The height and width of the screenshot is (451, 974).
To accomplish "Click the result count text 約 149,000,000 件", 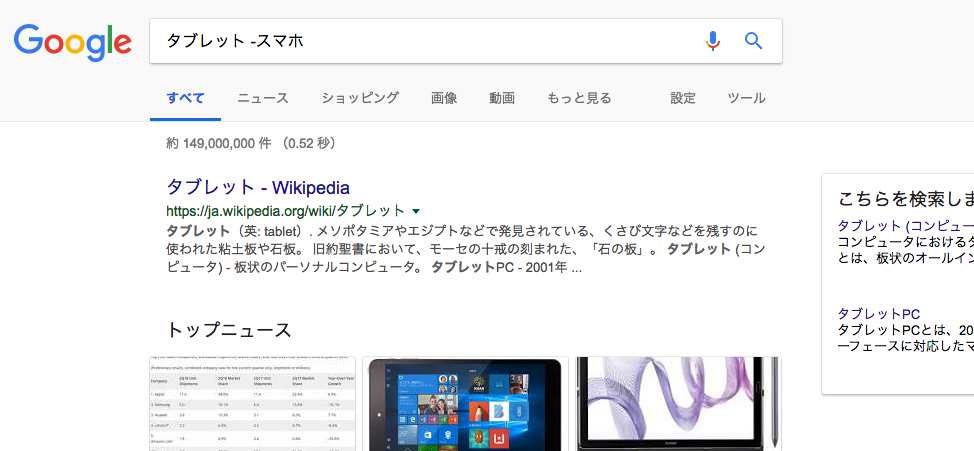I will [219, 144].
